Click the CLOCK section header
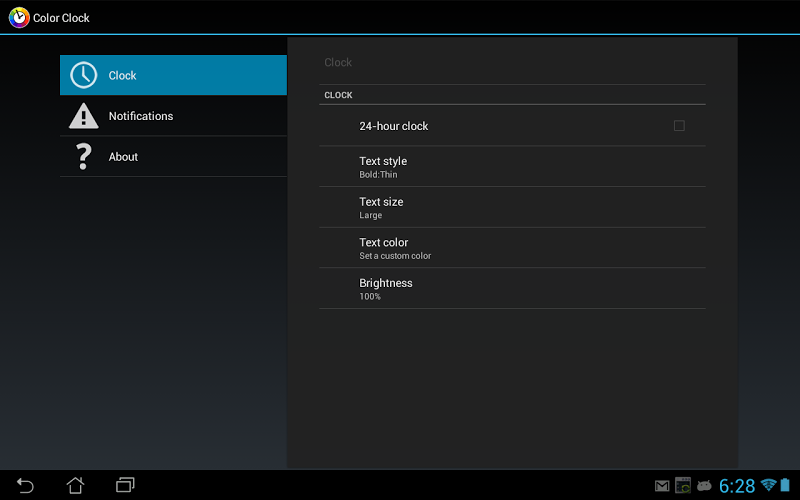The width and height of the screenshot is (800, 500). click(x=338, y=95)
